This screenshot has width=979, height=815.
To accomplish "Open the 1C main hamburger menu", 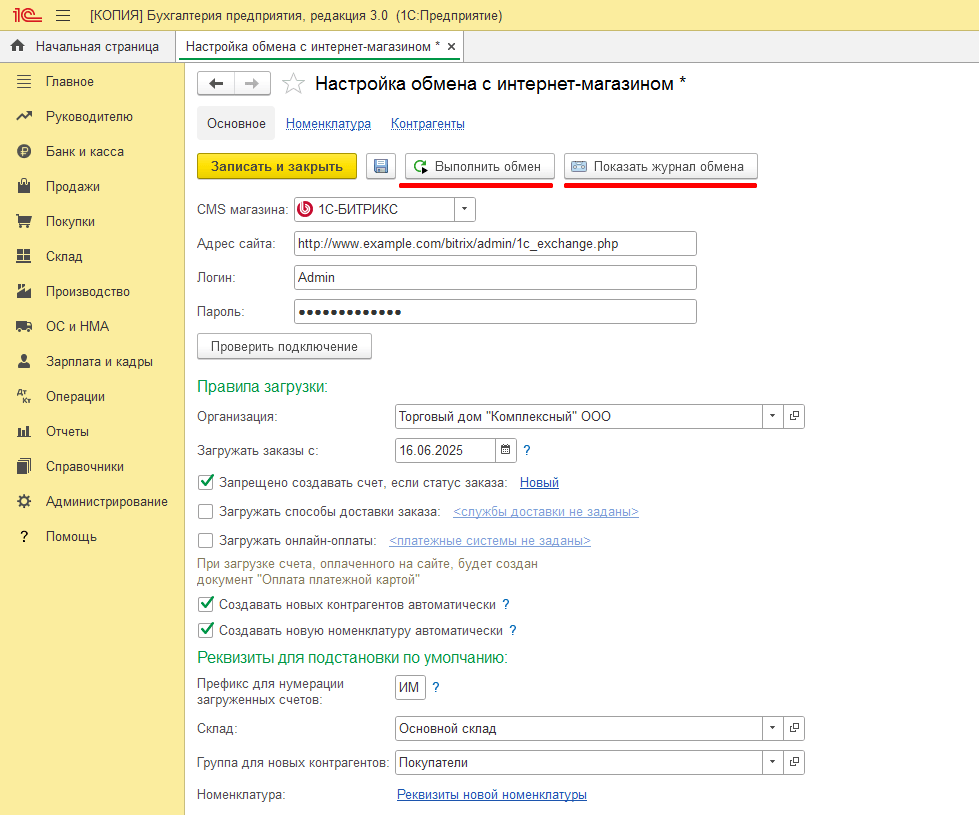I will coord(63,16).
